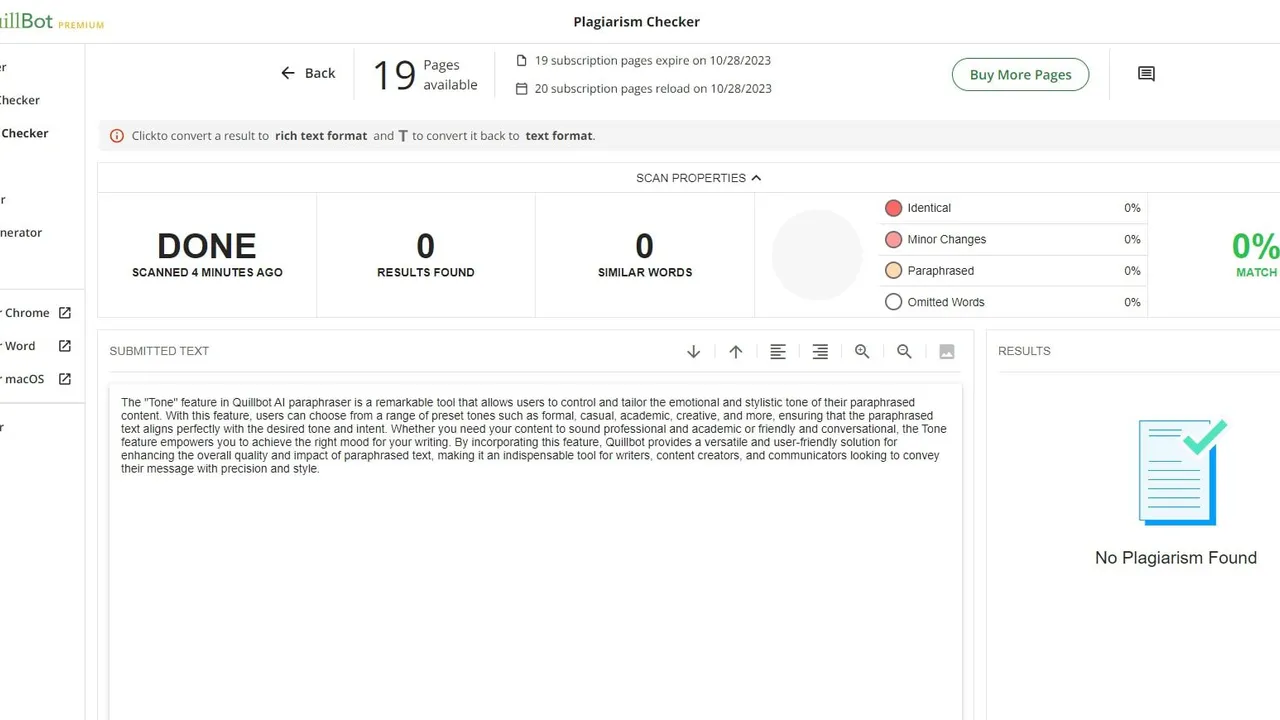Screen dimensions: 1280x720
Task: Zoom in on submitted text
Action: pyautogui.click(x=862, y=351)
